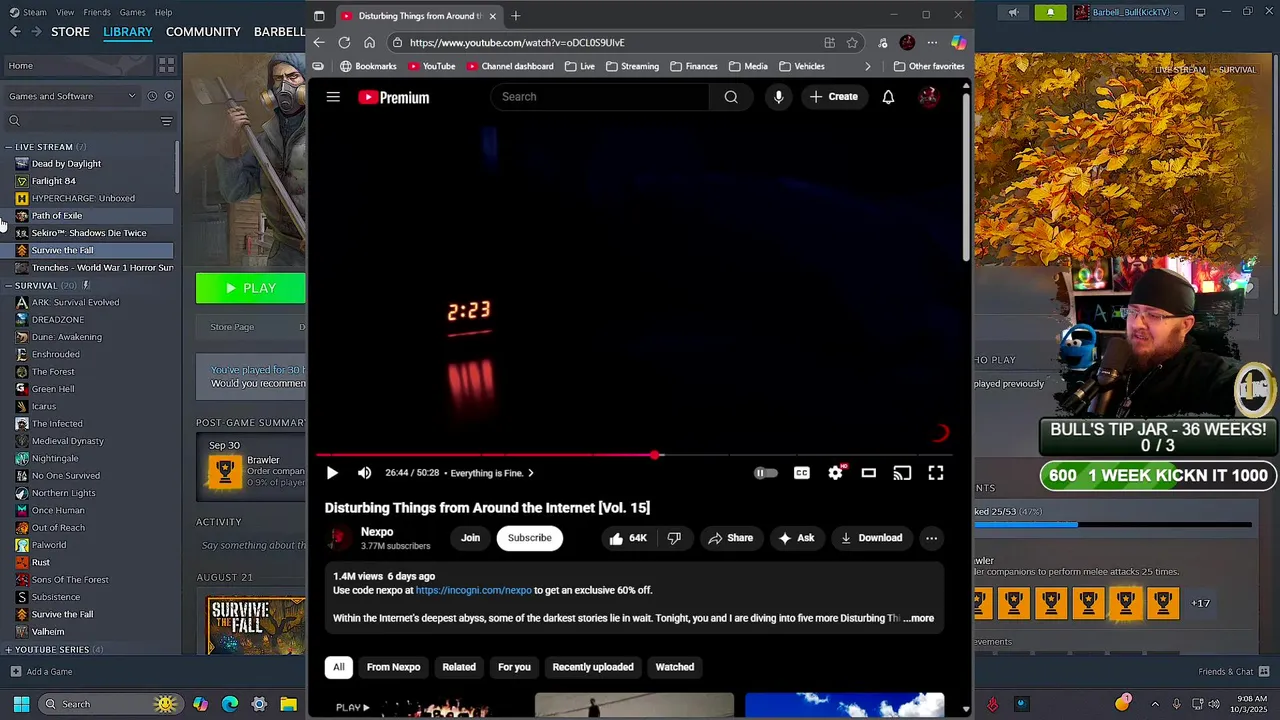
Task: Start voice search with microphone icon
Action: tap(778, 97)
